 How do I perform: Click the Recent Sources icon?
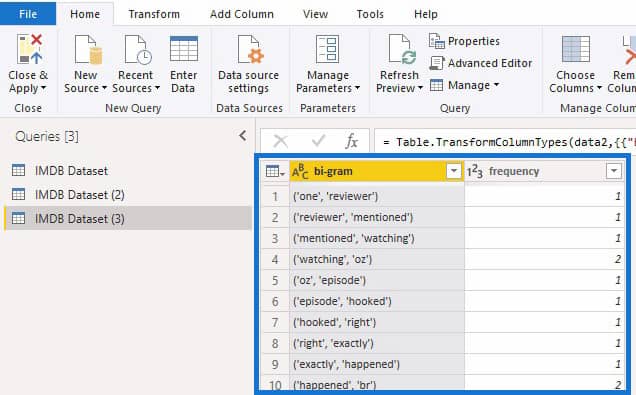click(x=138, y=50)
